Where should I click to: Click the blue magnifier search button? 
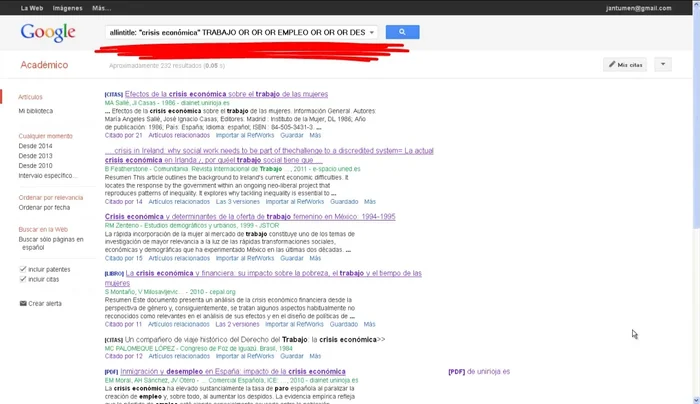click(x=402, y=32)
